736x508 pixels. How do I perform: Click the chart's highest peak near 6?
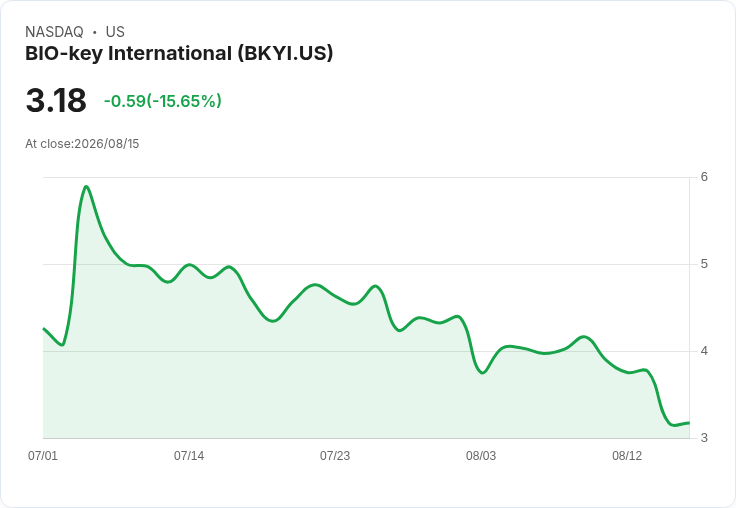pos(86,186)
